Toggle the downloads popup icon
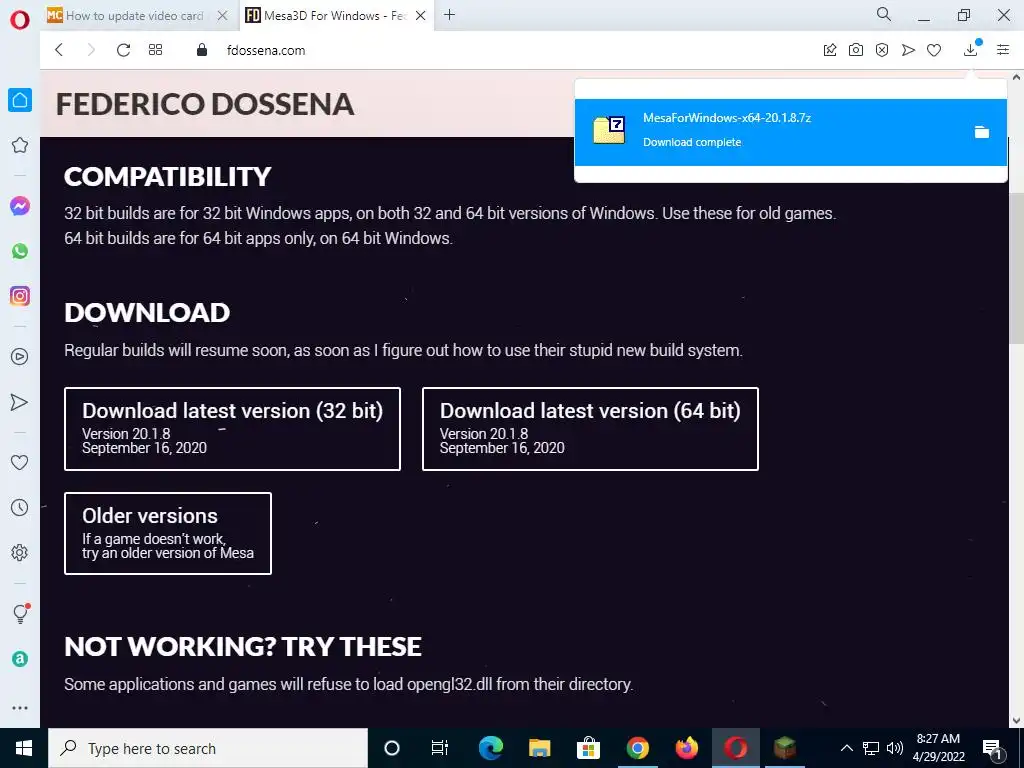The height and width of the screenshot is (768, 1024). (x=971, y=50)
